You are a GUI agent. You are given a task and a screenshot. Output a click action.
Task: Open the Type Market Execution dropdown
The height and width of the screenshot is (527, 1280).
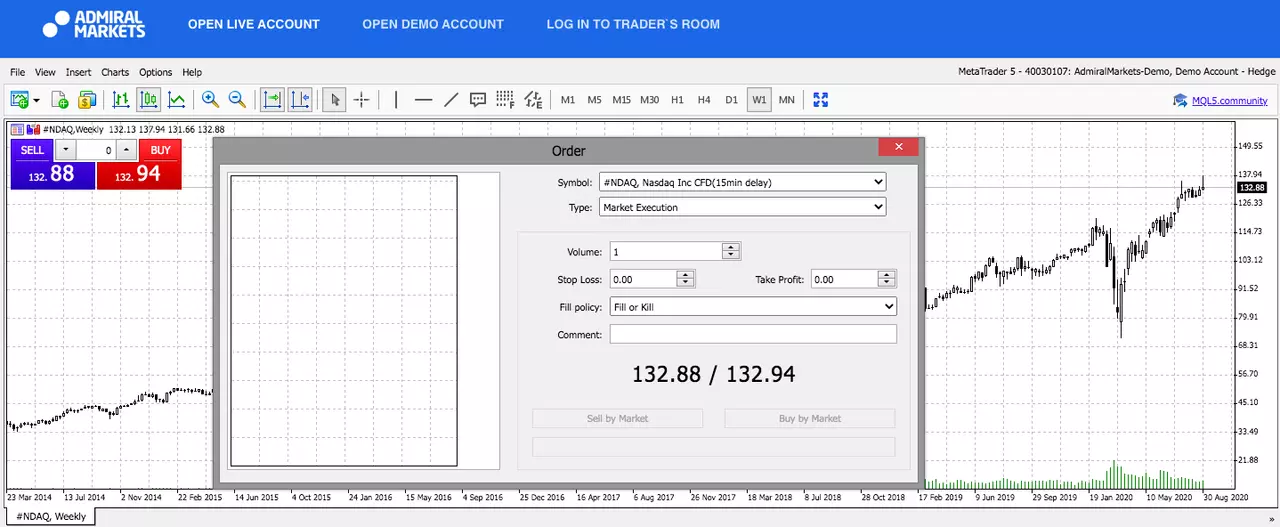742,207
